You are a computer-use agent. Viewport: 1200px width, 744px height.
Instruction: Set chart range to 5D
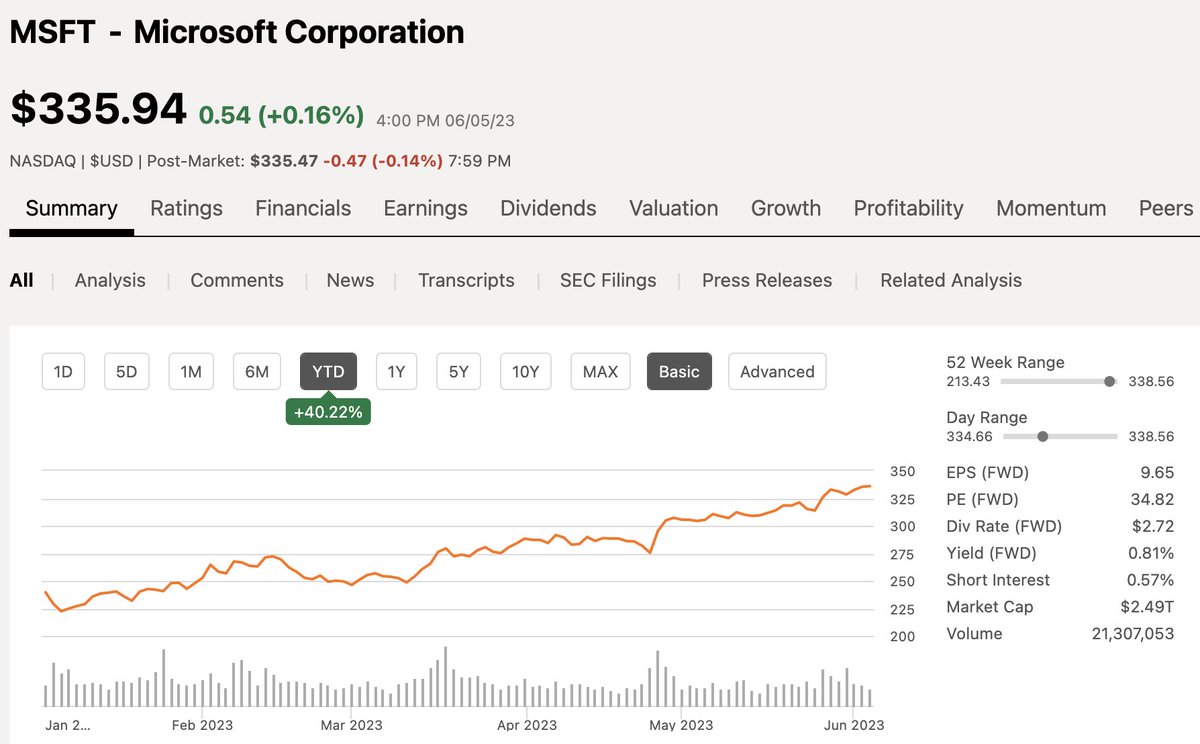(x=126, y=371)
